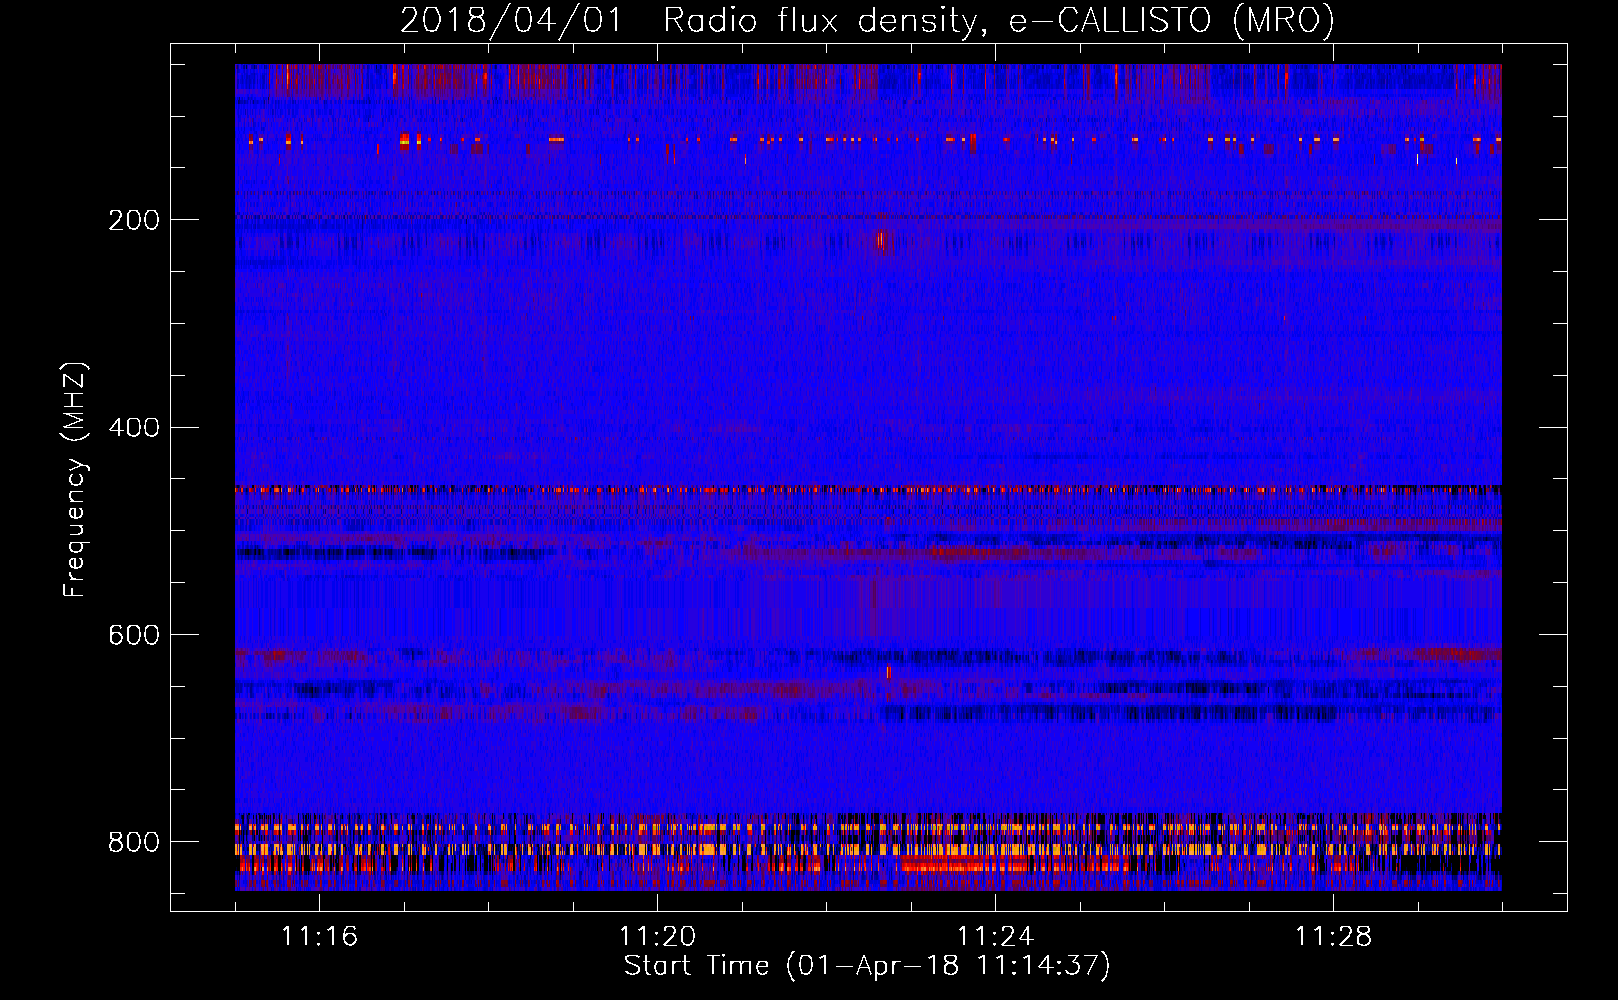1618x1000 pixels.
Task: Click the 'Start Time (01-Apr-18 11:14:37)' label
Action: (x=867, y=966)
